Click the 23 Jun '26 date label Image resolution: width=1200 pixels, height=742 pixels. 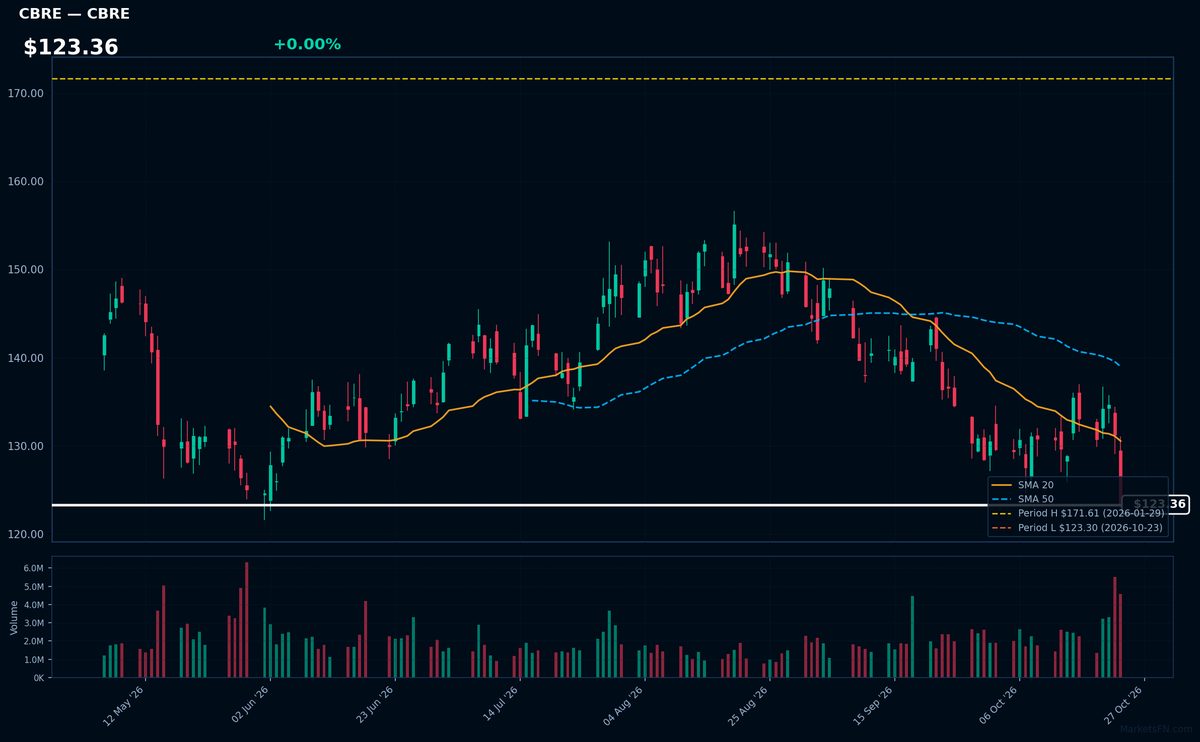[x=374, y=705]
